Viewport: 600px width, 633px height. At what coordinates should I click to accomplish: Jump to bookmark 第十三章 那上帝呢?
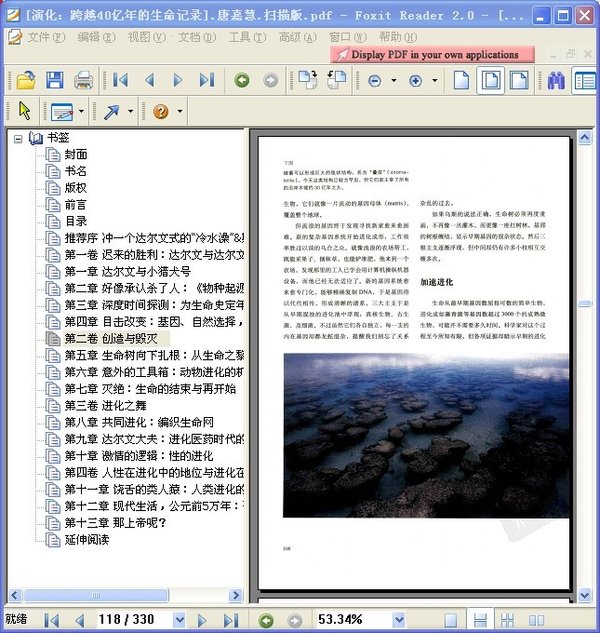pos(115,523)
